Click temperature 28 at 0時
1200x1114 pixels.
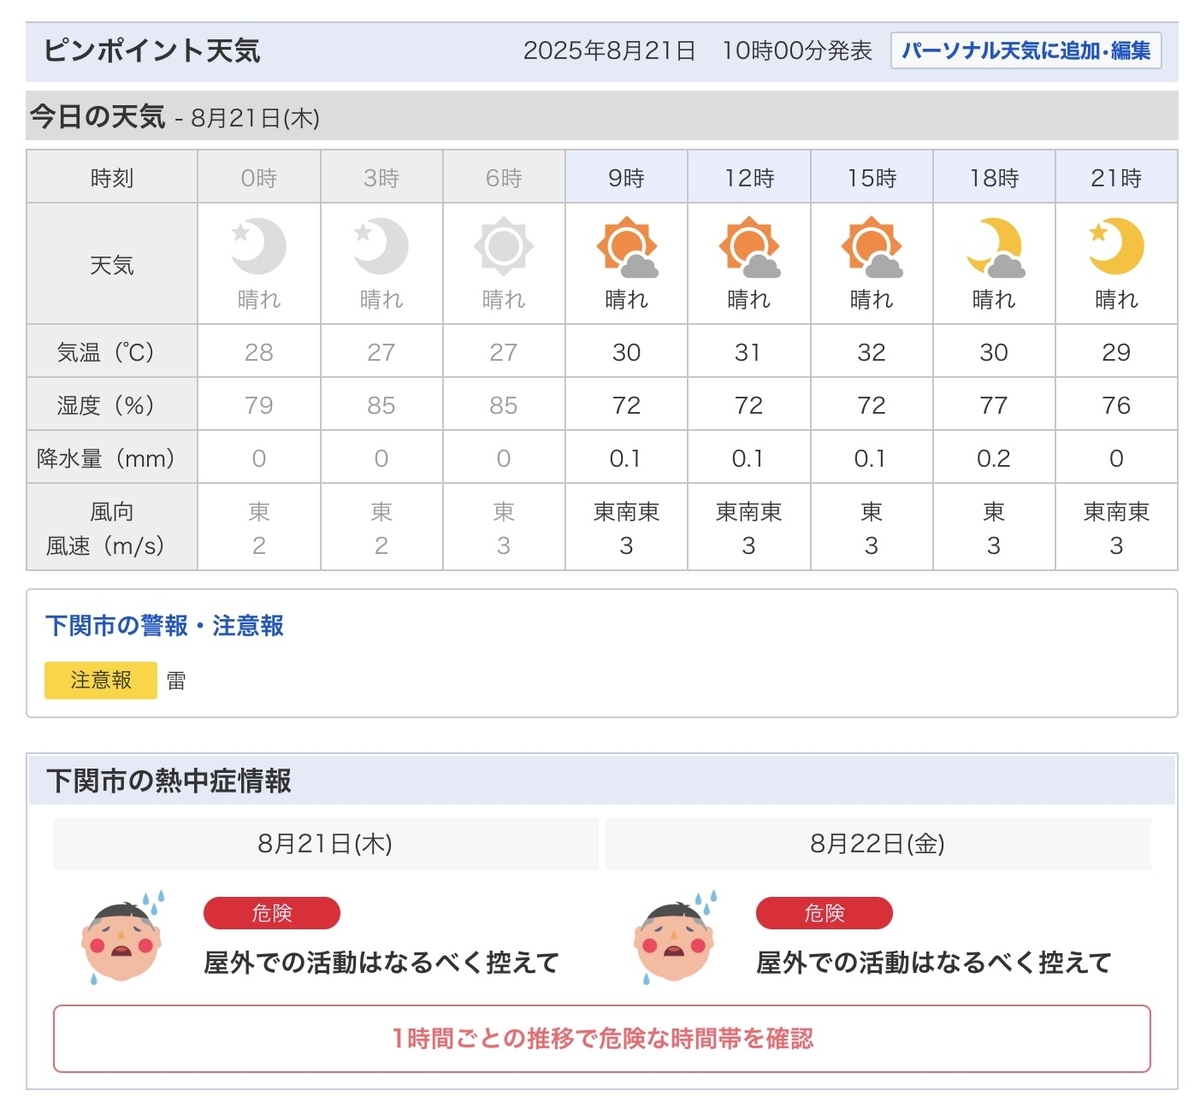[259, 352]
